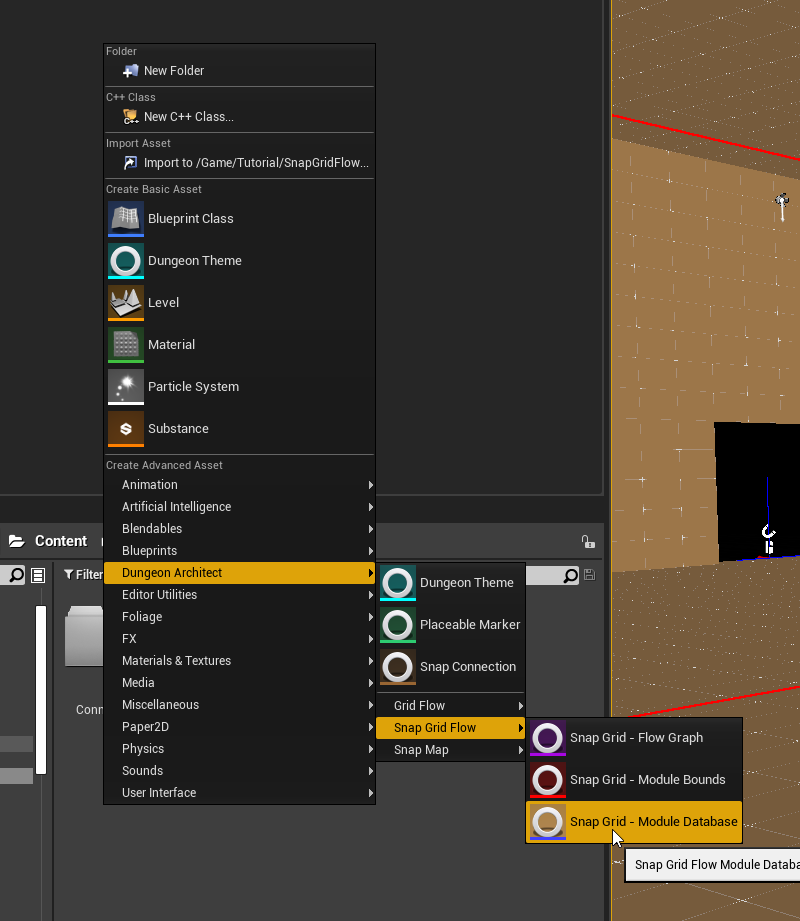Click the New Folder icon

[x=130, y=71]
